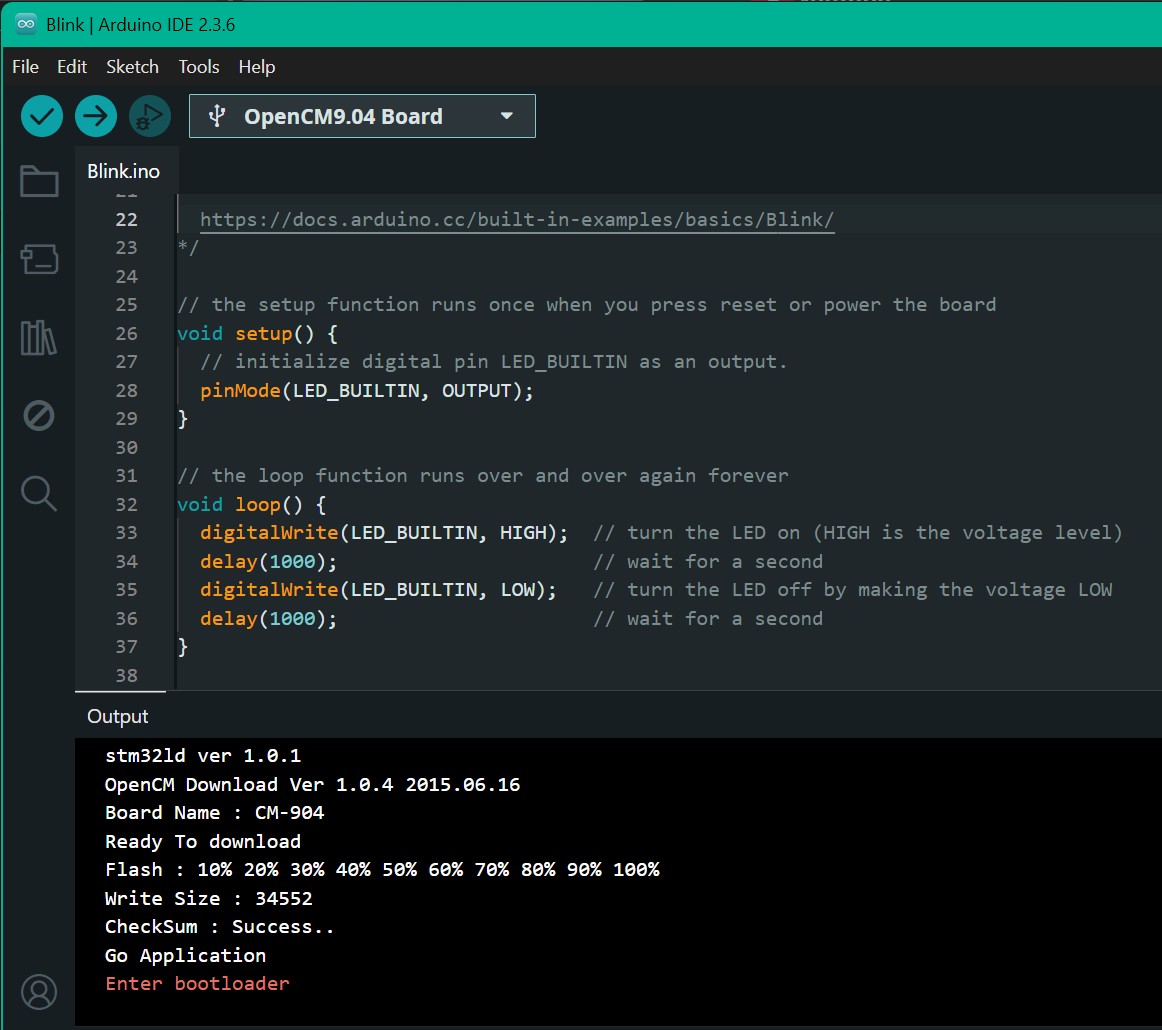Click the Arduino IDE logo in the title bar
This screenshot has width=1162, height=1030.
pyautogui.click(x=26, y=24)
